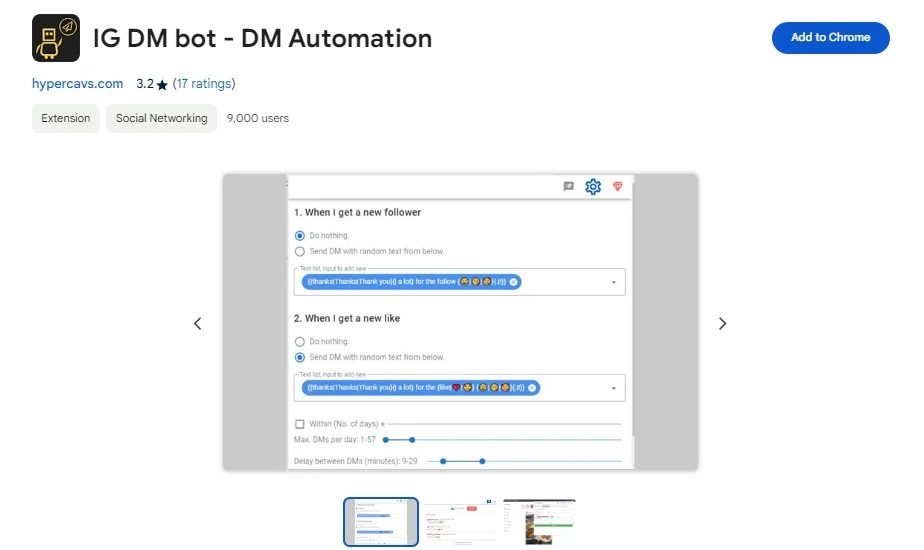
Task: Click the "1. When I get a new follower" heading
Action: [357, 212]
